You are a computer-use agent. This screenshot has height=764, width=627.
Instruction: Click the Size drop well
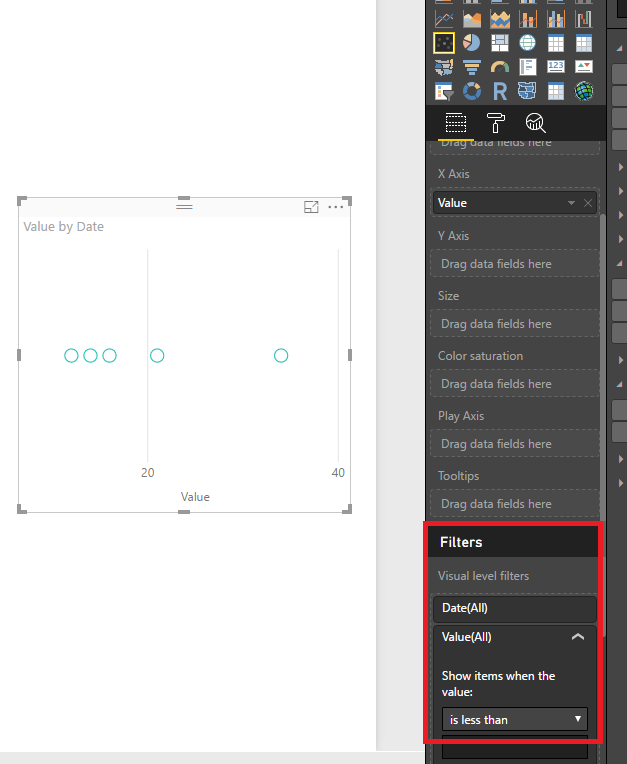pos(515,324)
